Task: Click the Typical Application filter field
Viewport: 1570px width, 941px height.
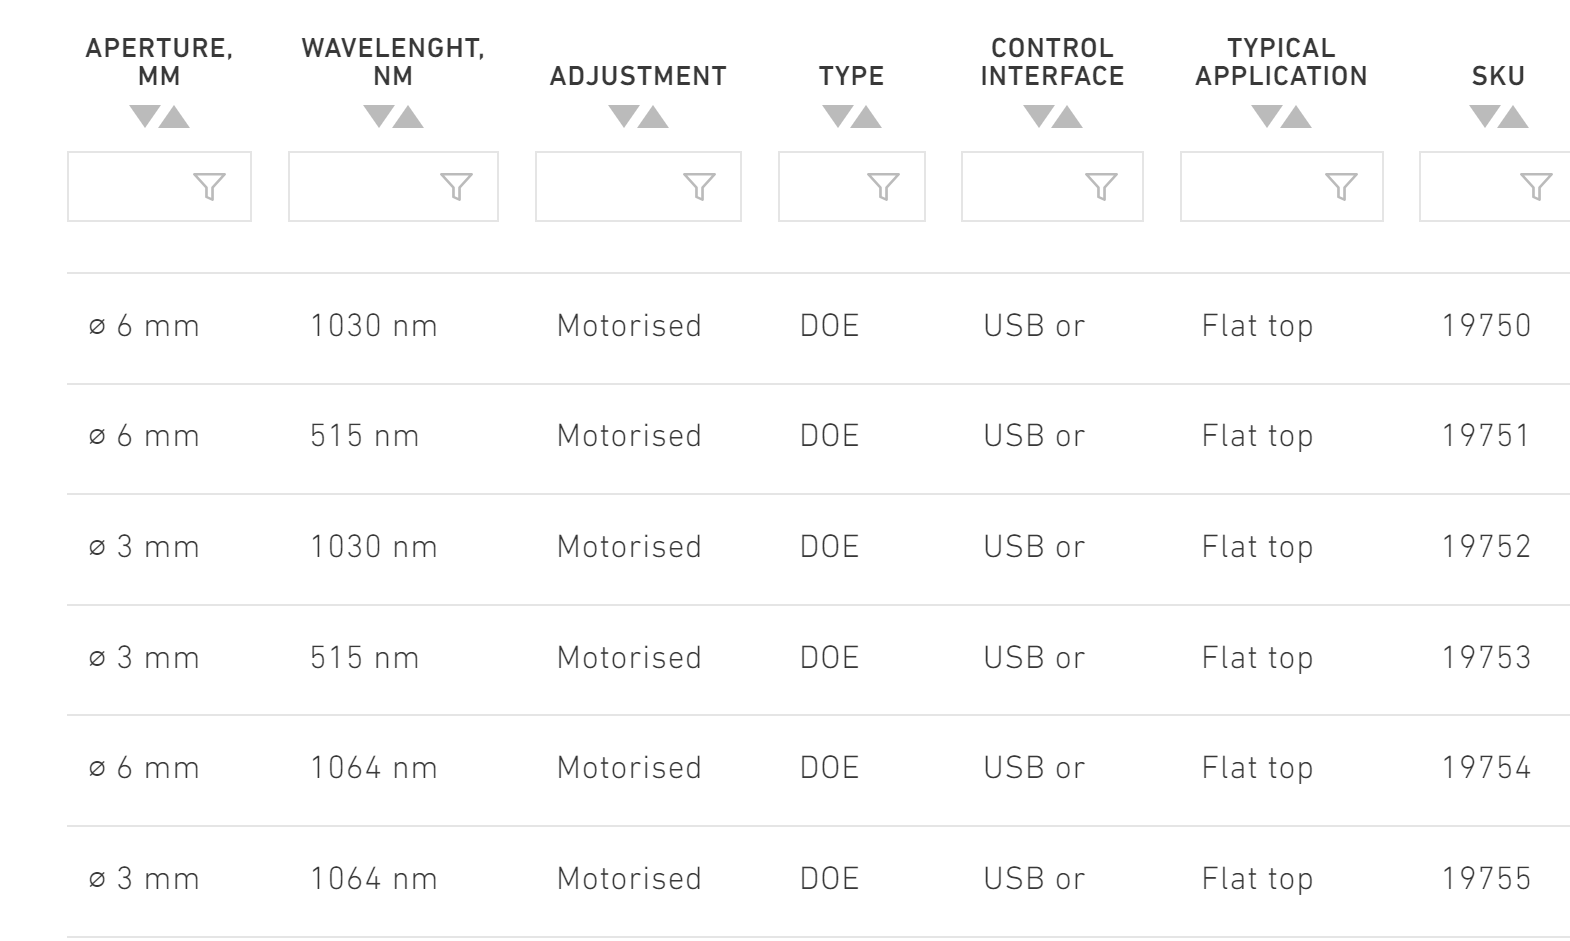Action: coord(1281,187)
